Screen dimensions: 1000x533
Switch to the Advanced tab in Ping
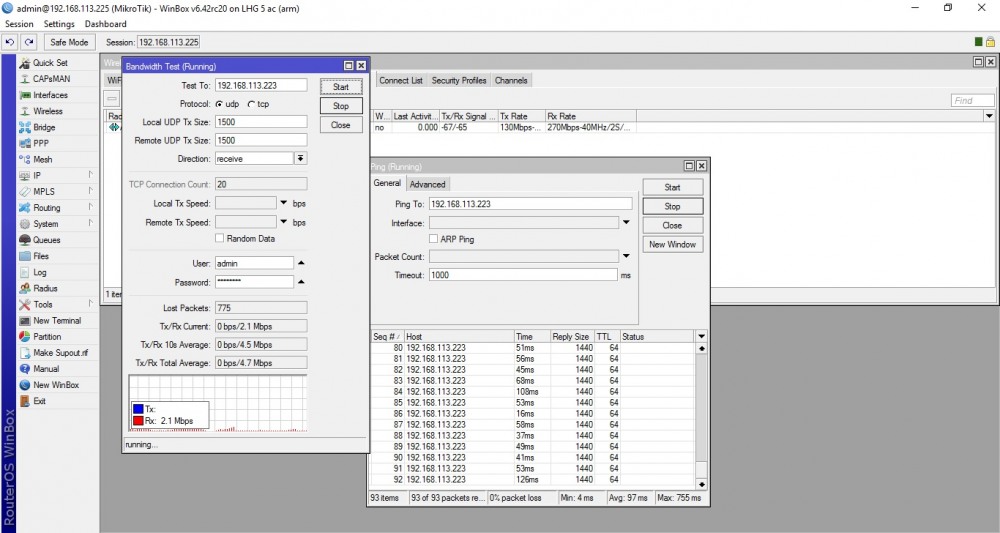pyautogui.click(x=427, y=184)
